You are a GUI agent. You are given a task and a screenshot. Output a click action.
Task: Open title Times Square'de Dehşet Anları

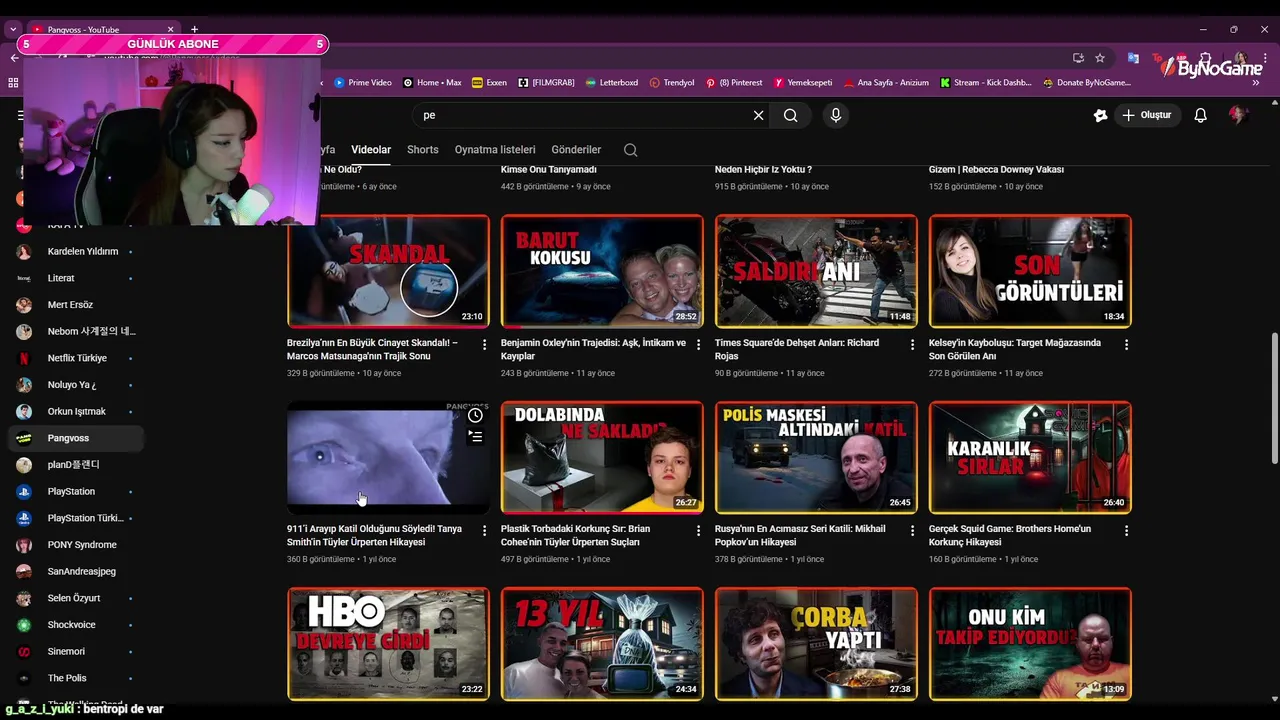pos(797,349)
